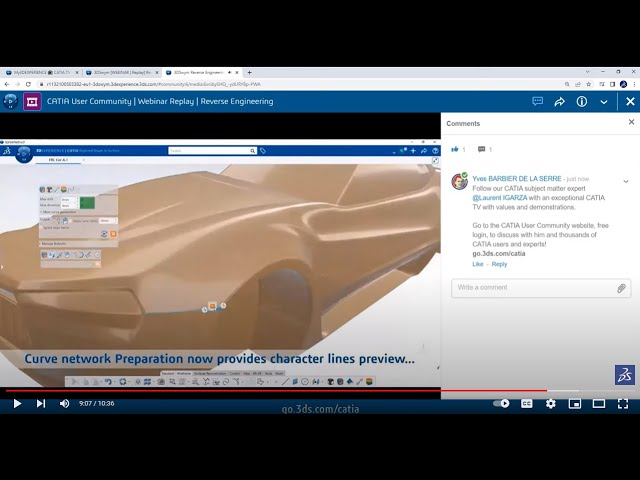Play the YouTube video

tap(17, 404)
